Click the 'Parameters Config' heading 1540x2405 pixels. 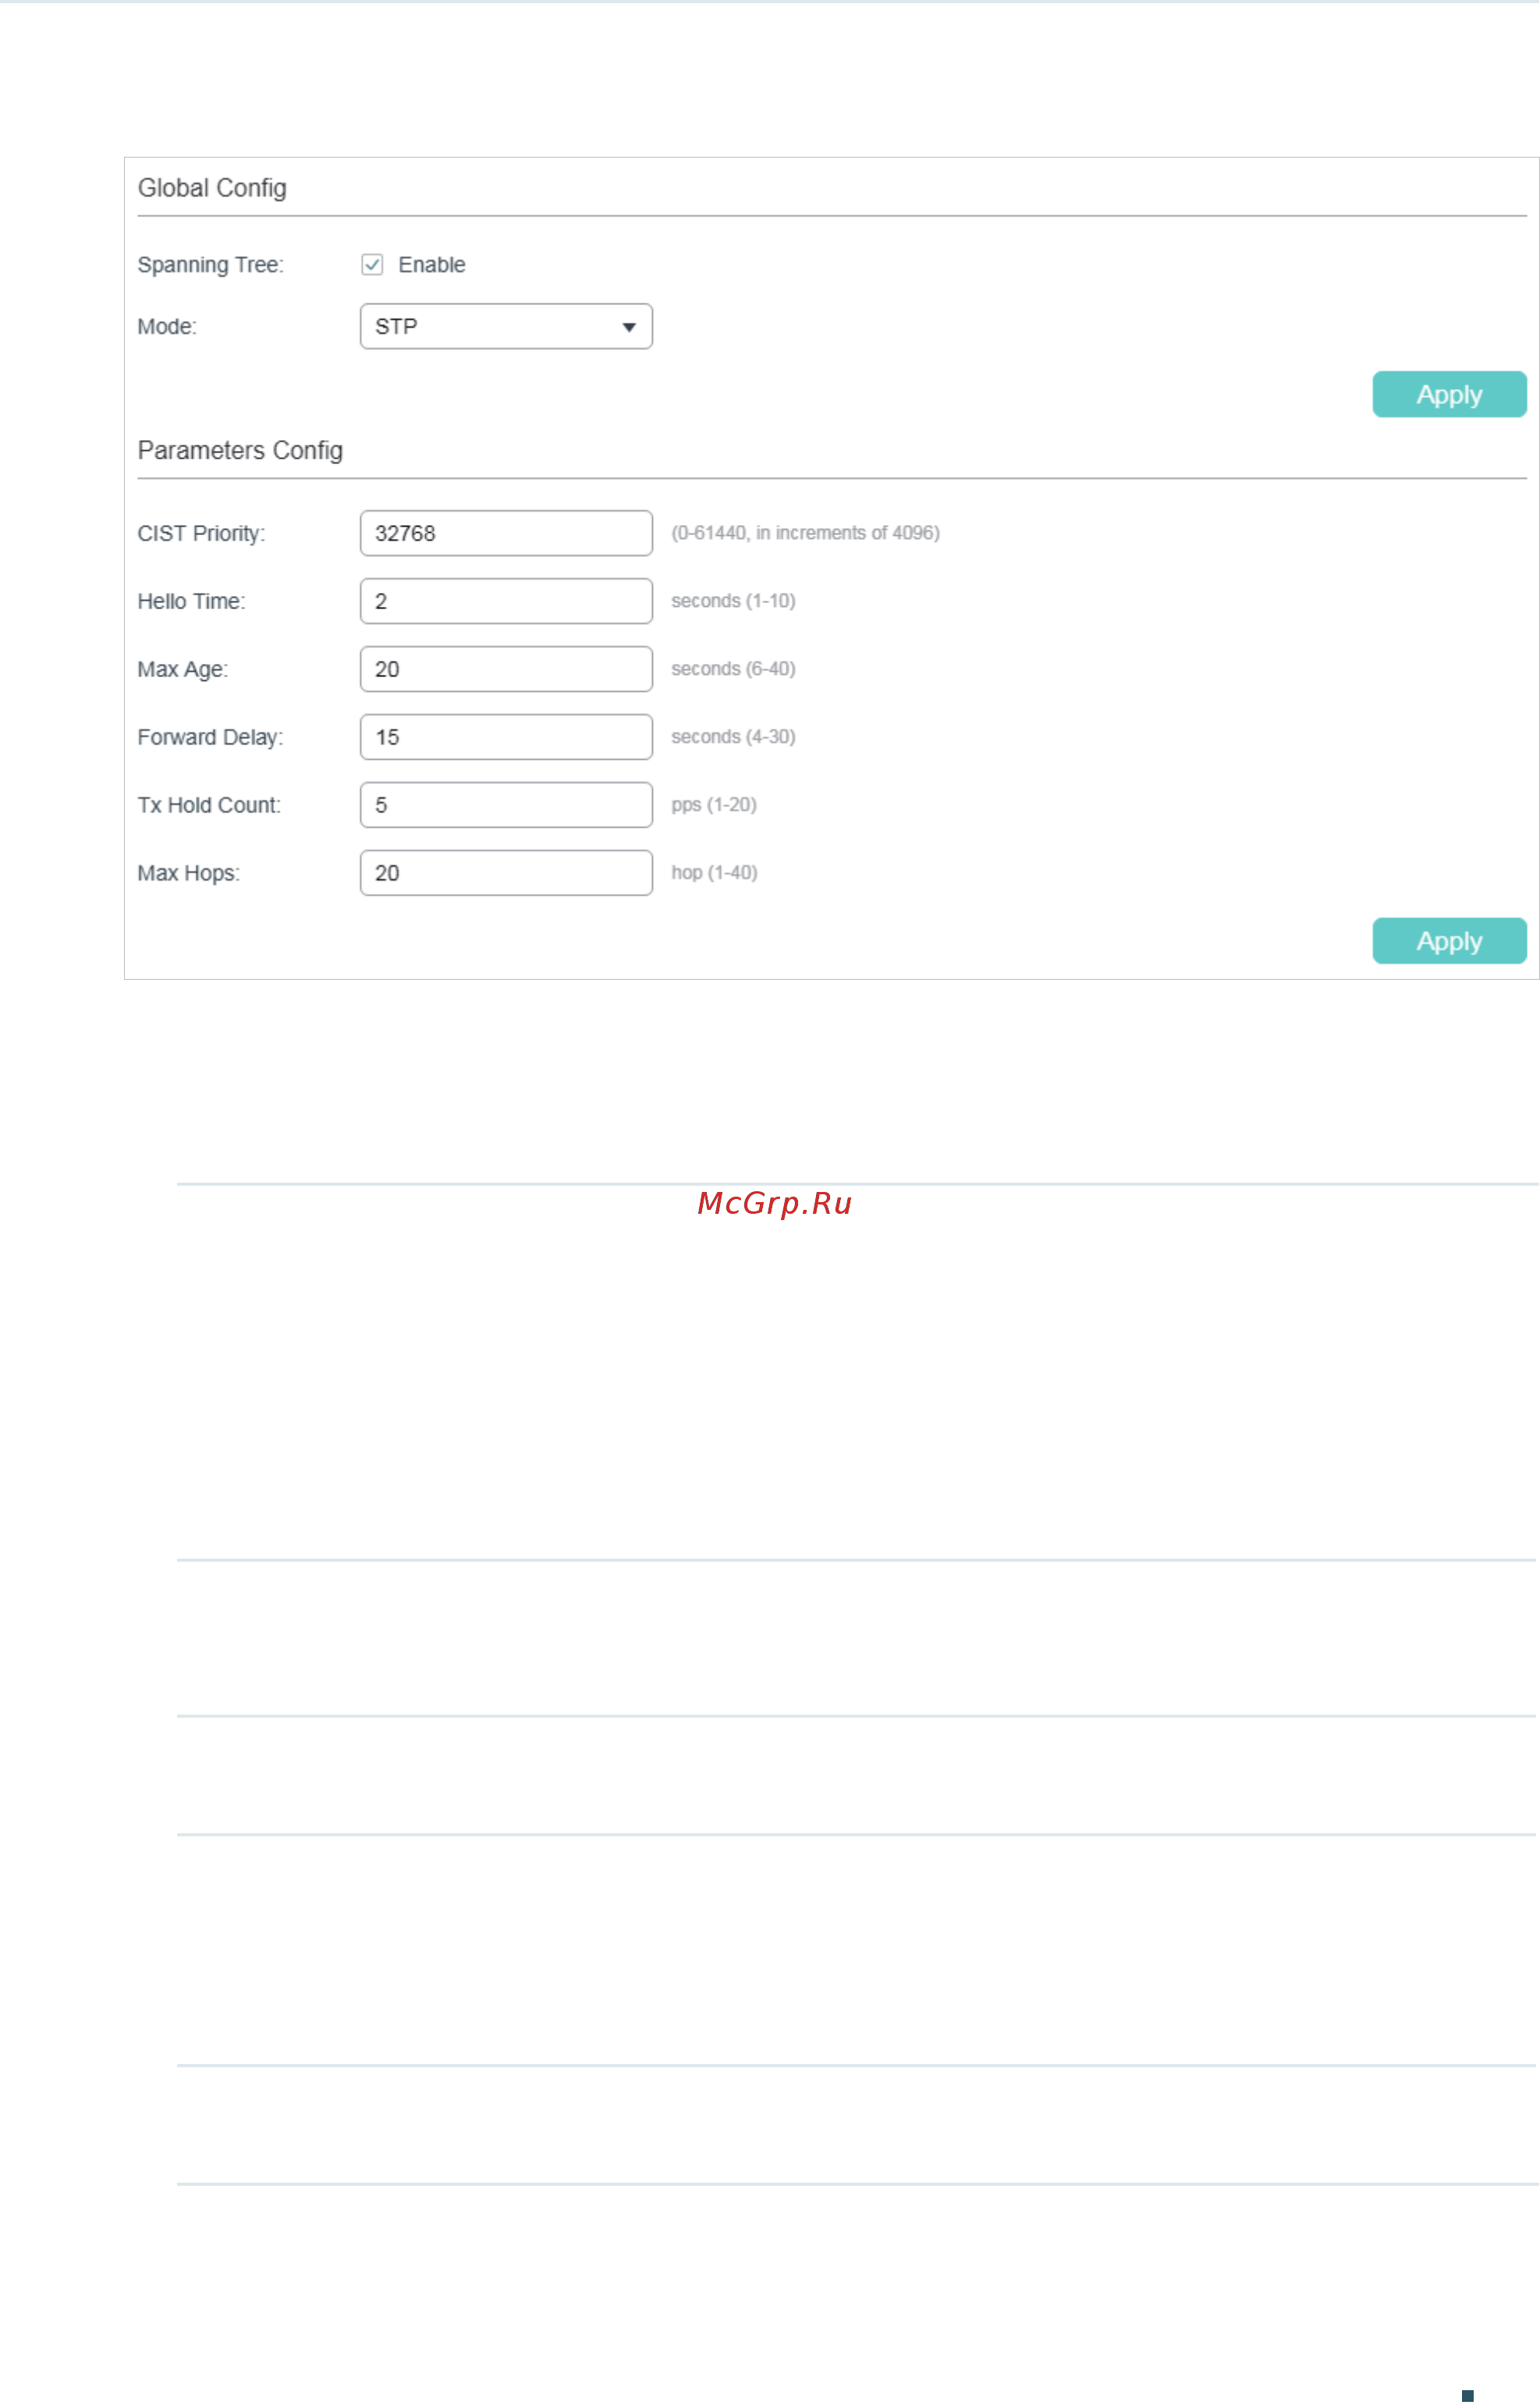[240, 451]
